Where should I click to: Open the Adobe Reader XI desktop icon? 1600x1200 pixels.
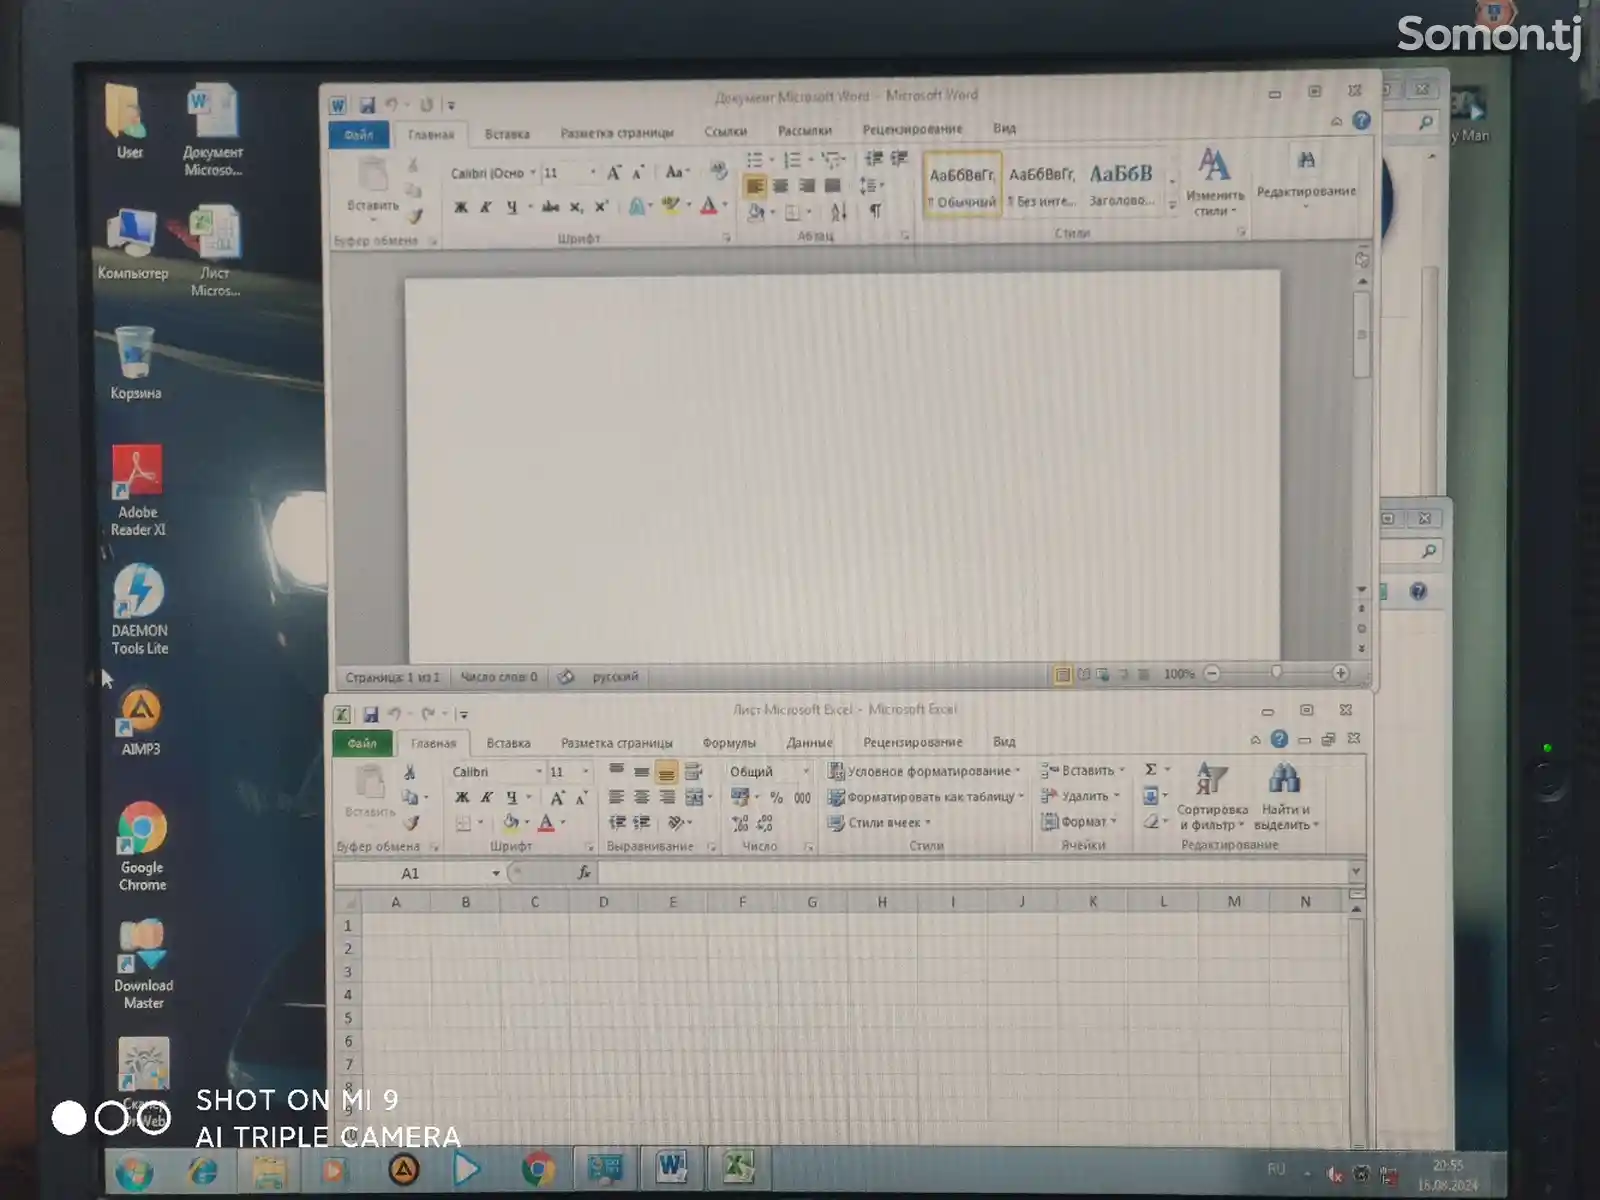(x=138, y=492)
